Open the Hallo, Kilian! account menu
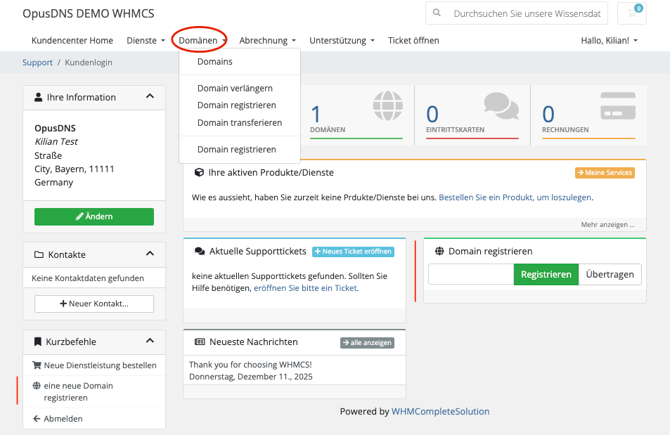Viewport: 670px width, 435px height. coord(609,41)
